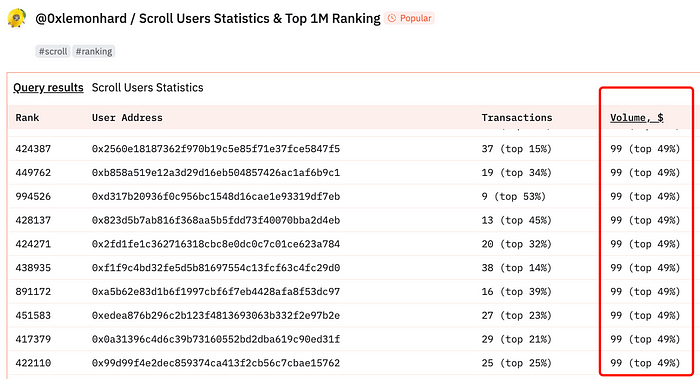Viewport: 700px width, 379px height.
Task: Click rank cell 424387
Action: [x=33, y=149]
